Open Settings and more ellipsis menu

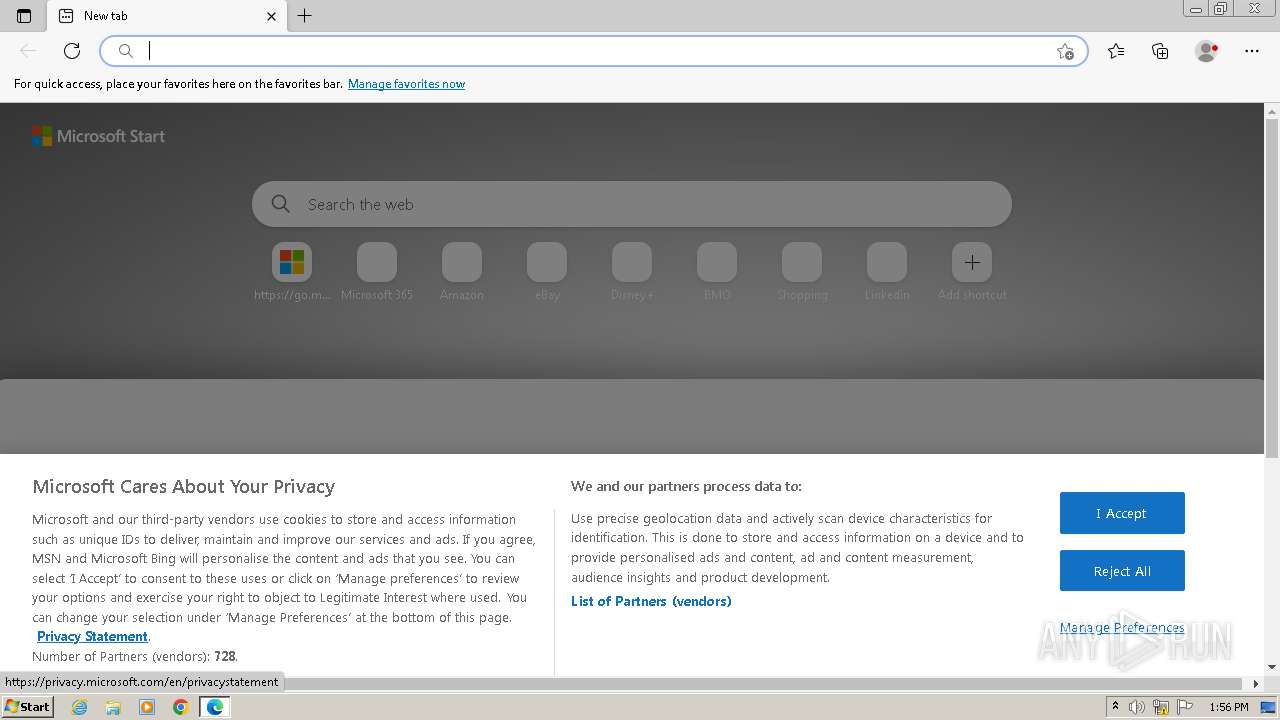1252,51
